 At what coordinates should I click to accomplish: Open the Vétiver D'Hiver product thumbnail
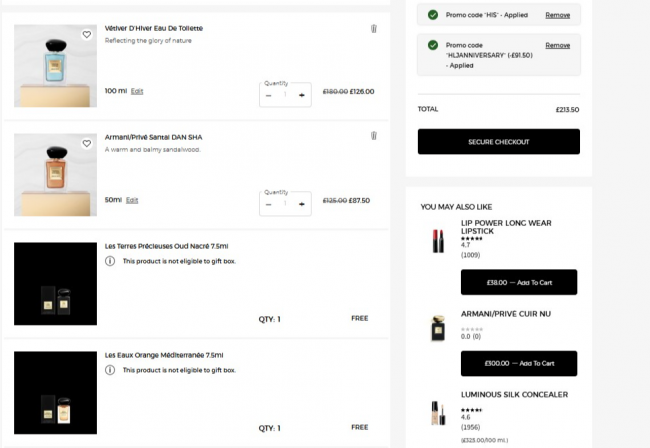55,66
